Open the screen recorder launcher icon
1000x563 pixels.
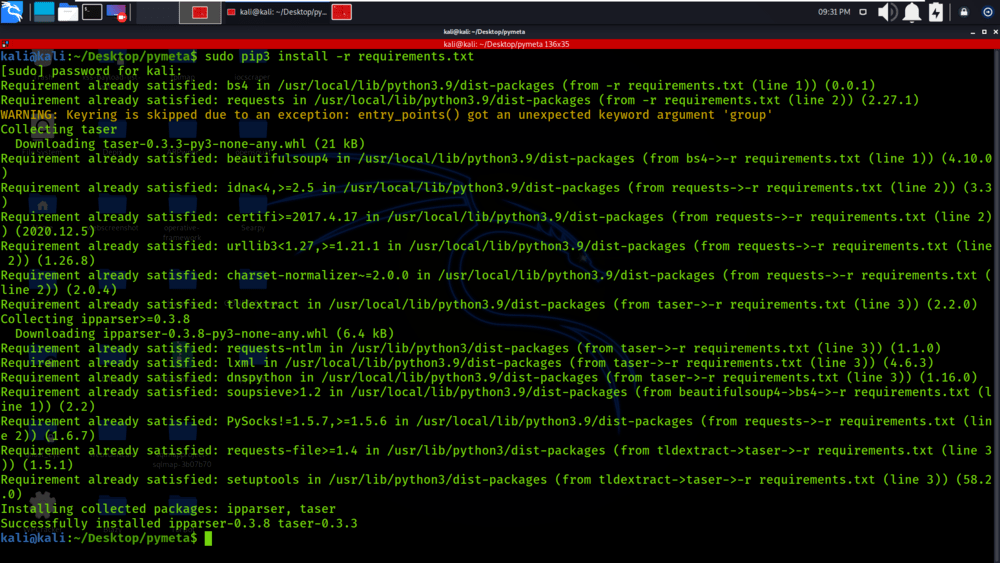coord(116,12)
